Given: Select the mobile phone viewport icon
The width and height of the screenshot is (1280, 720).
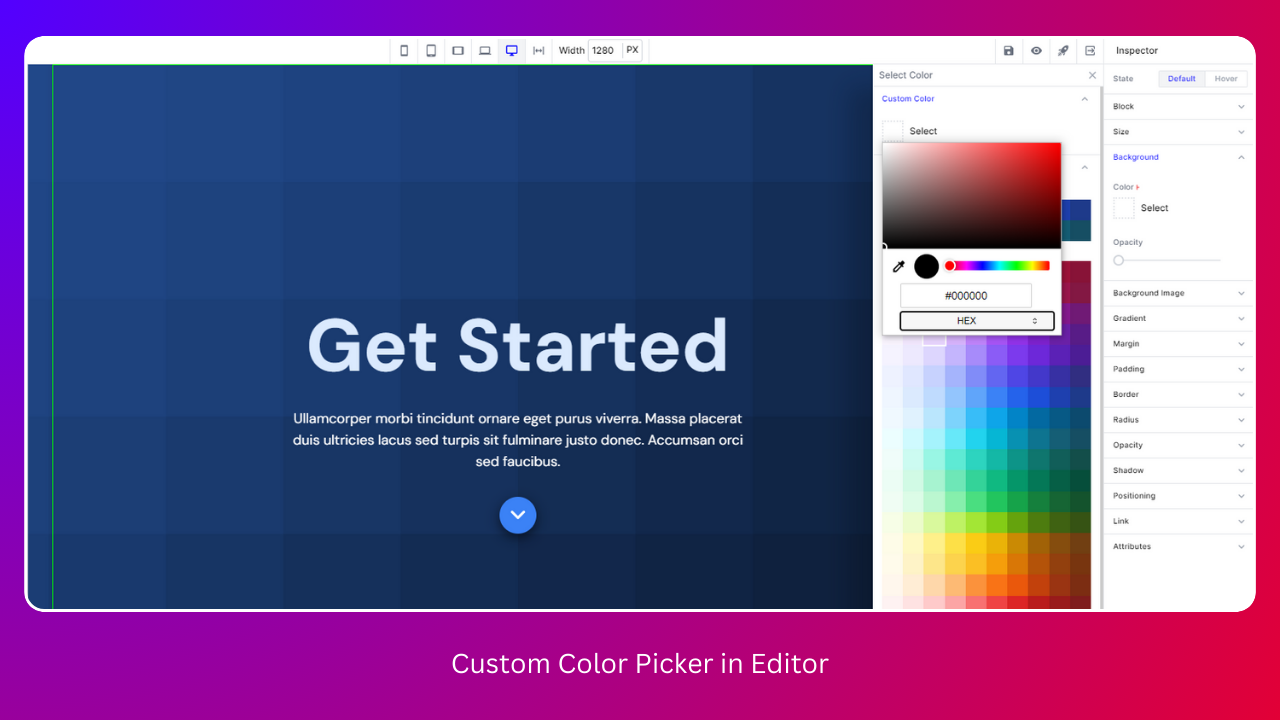Looking at the screenshot, I should tap(404, 51).
